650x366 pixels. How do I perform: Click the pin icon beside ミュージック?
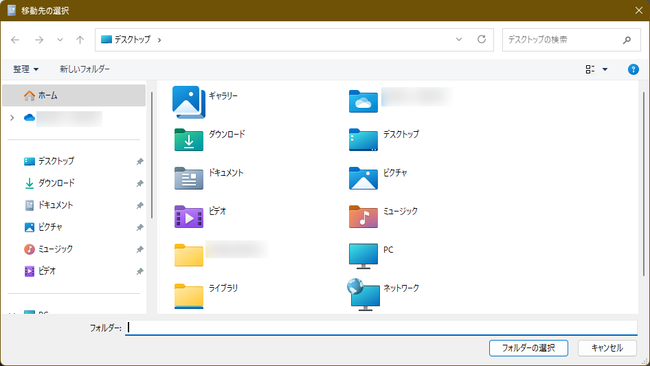pyautogui.click(x=140, y=249)
